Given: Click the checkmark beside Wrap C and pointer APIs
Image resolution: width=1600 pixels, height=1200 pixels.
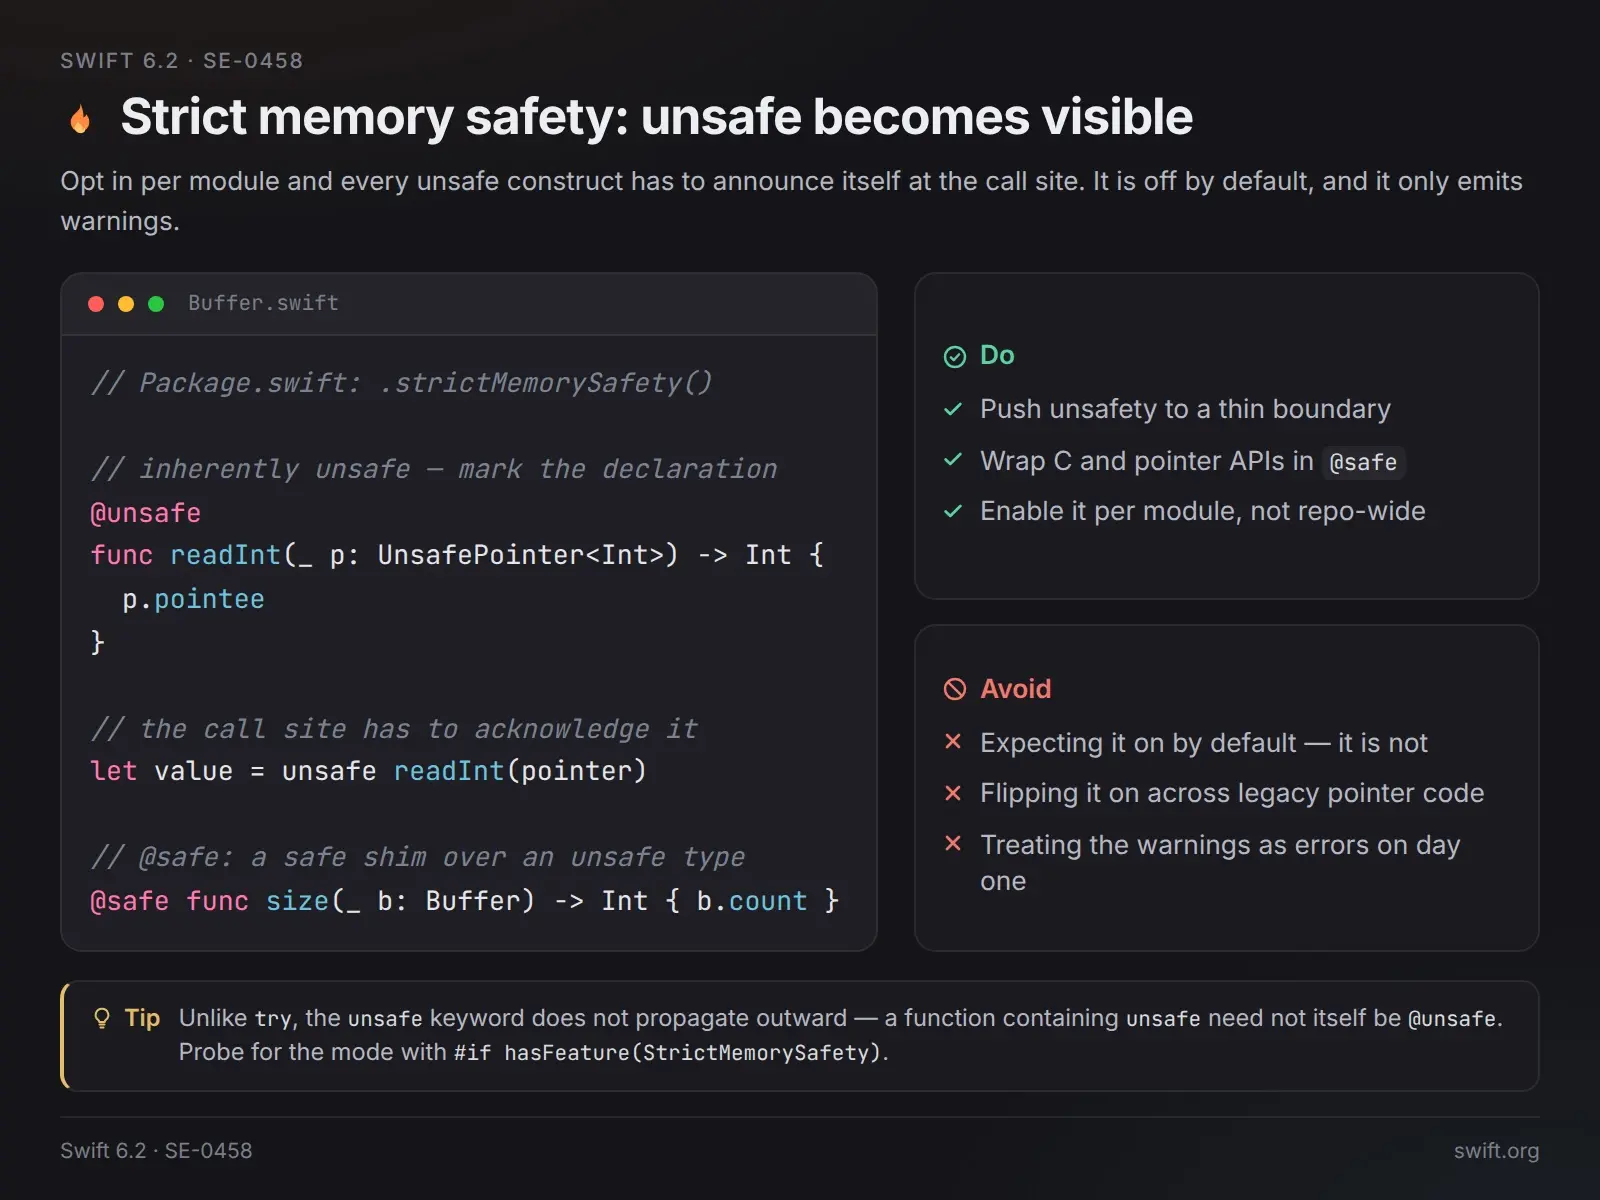Looking at the screenshot, I should (953, 460).
